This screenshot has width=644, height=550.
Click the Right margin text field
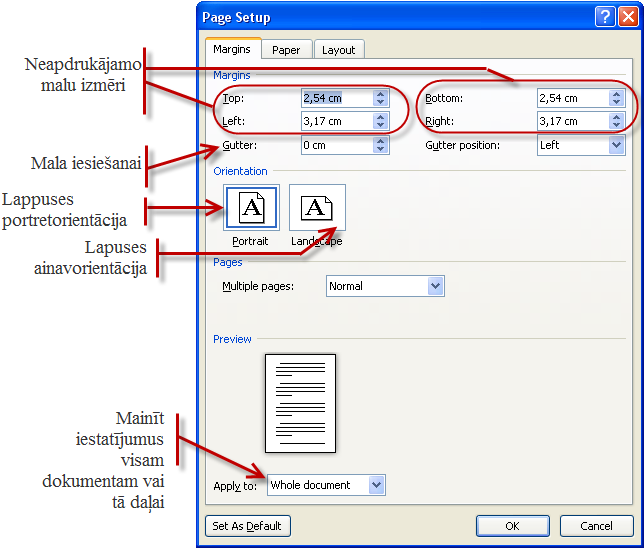572,121
